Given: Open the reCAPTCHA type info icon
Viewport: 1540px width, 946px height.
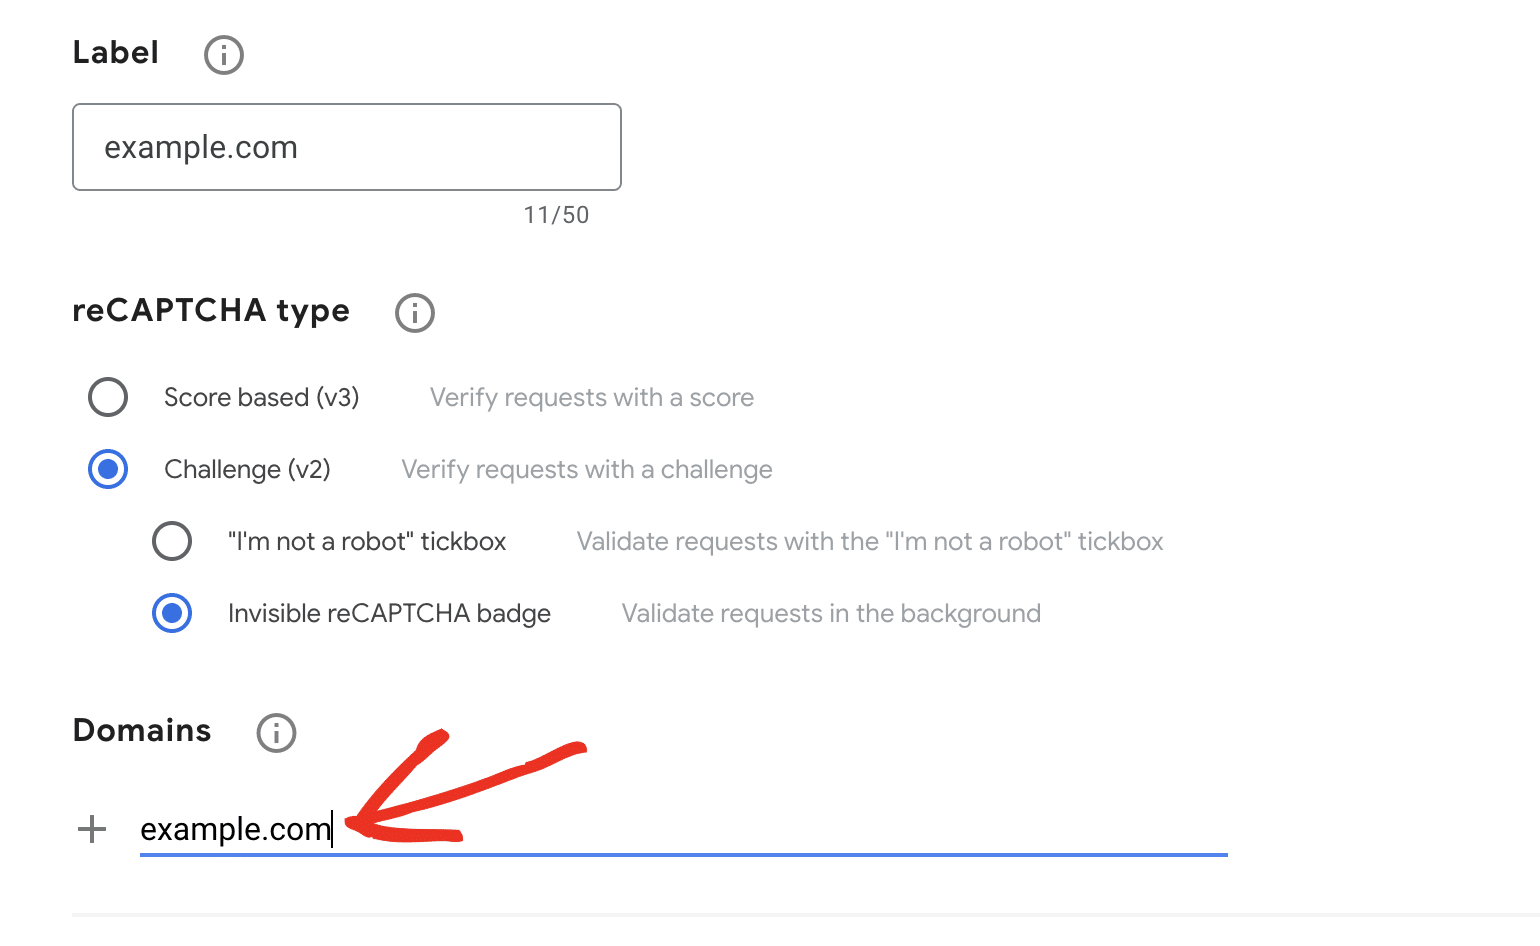Looking at the screenshot, I should (x=415, y=313).
